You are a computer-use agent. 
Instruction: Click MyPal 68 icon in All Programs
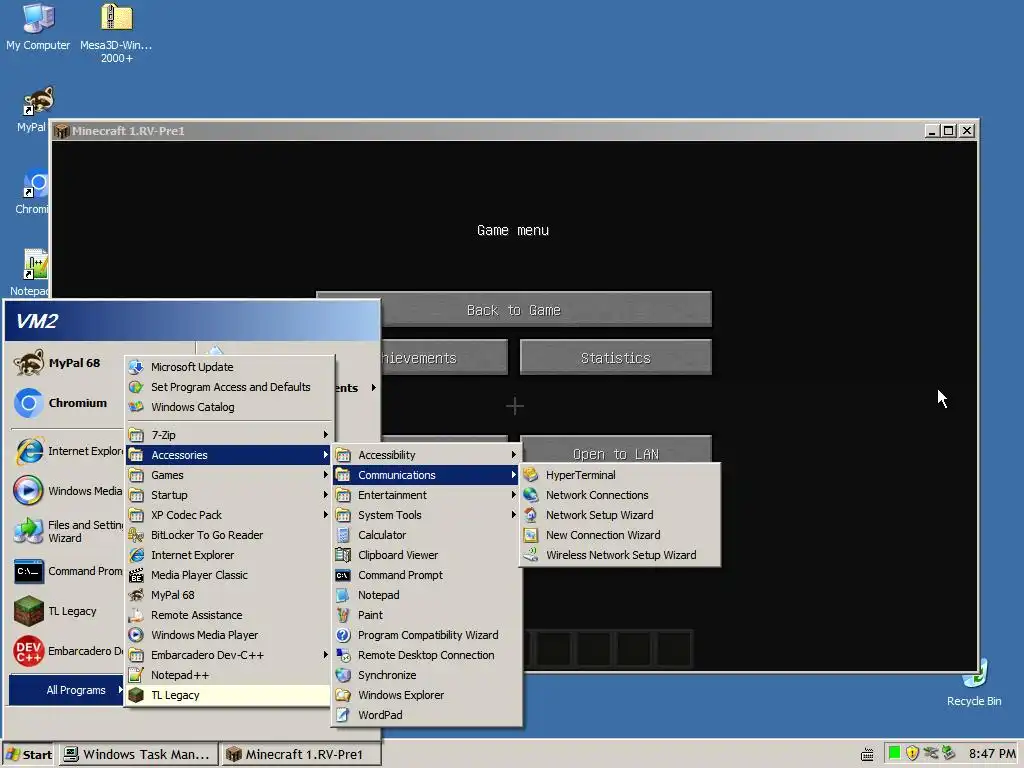click(x=136, y=595)
